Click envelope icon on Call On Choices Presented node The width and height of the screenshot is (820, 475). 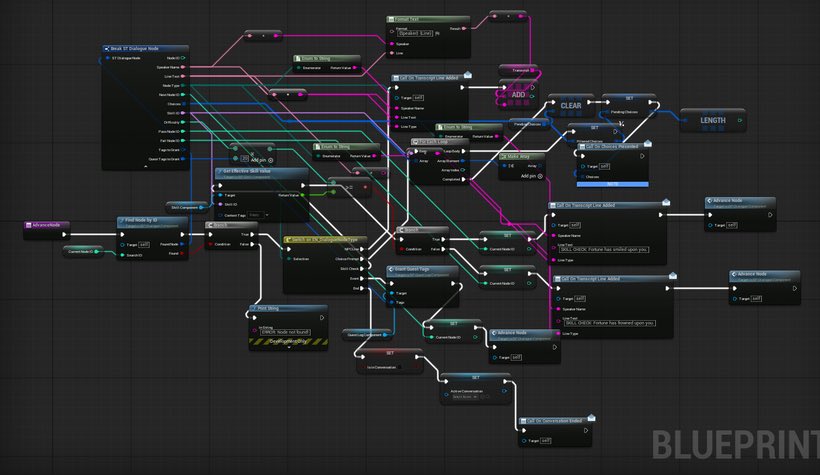pos(647,143)
